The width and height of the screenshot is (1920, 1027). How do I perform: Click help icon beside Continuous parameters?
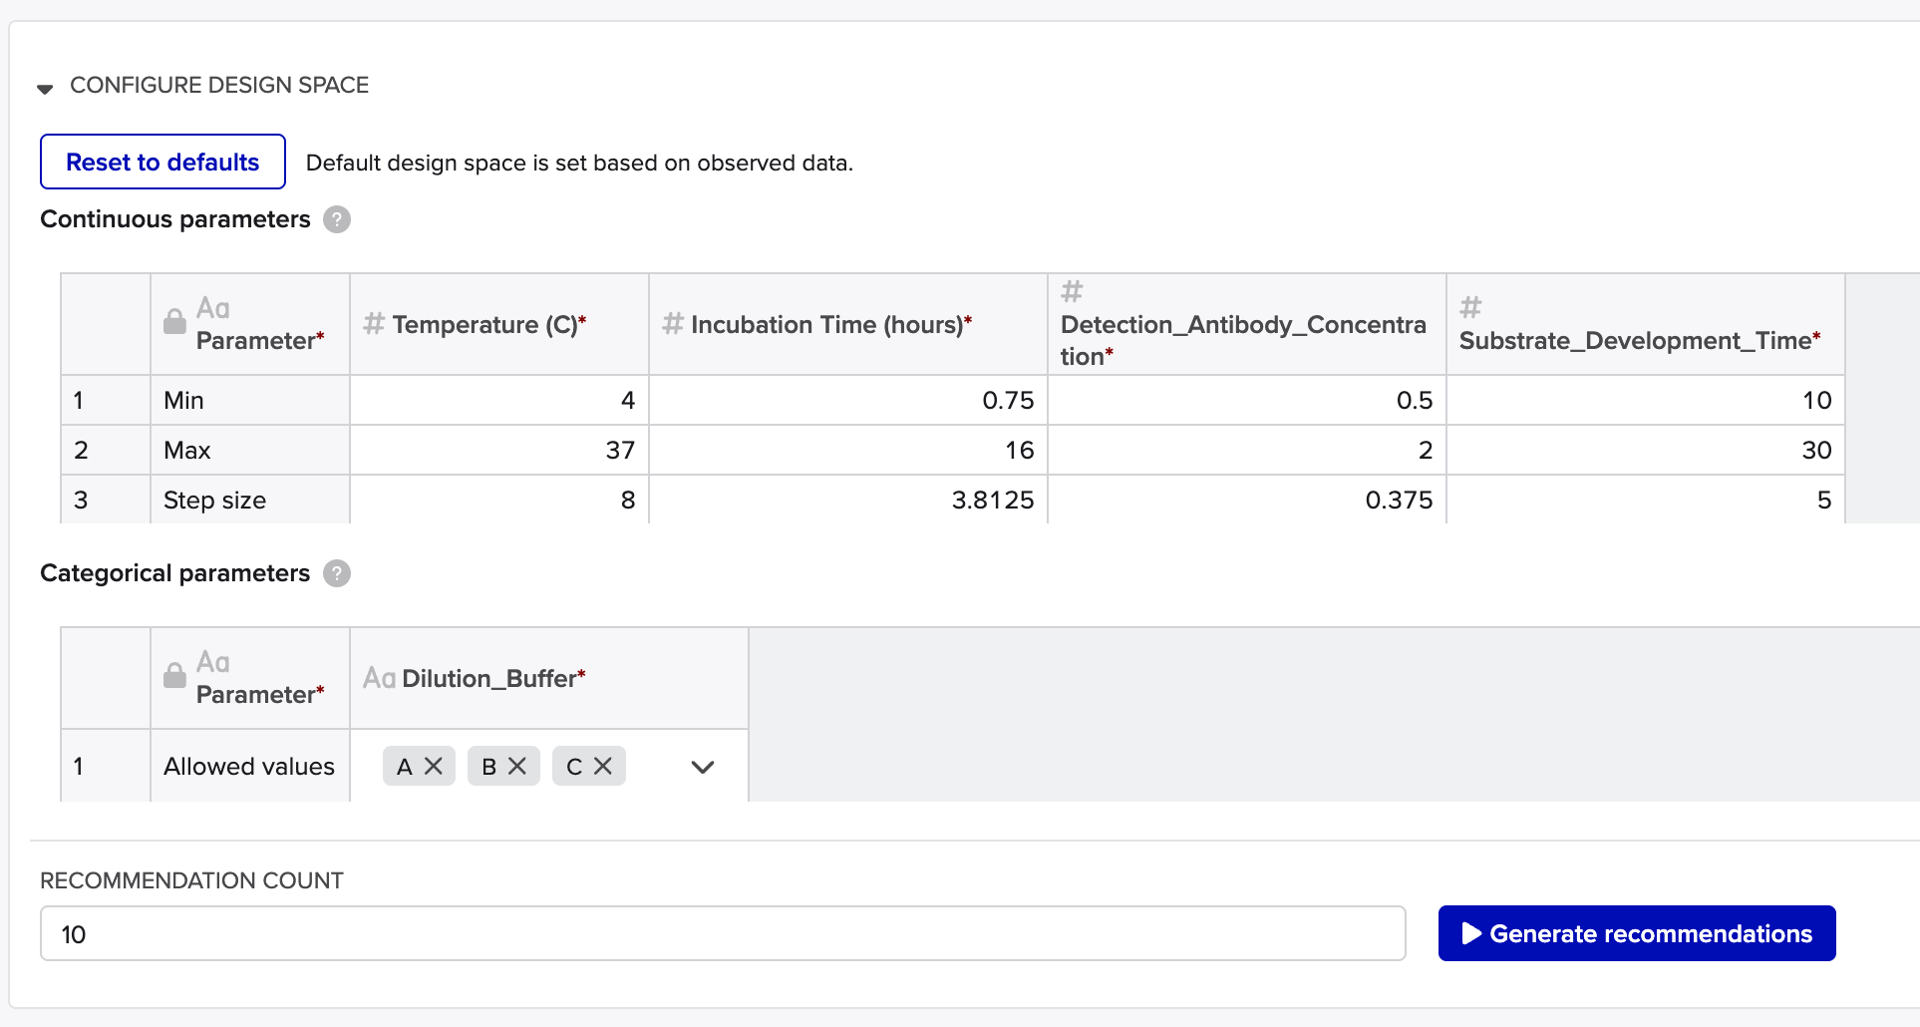[337, 219]
